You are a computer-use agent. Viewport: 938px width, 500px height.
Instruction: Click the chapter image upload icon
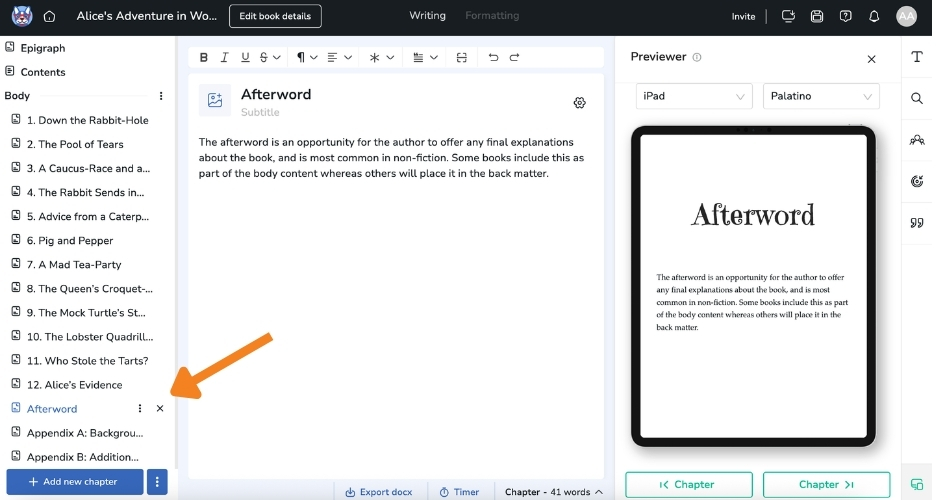pos(214,100)
